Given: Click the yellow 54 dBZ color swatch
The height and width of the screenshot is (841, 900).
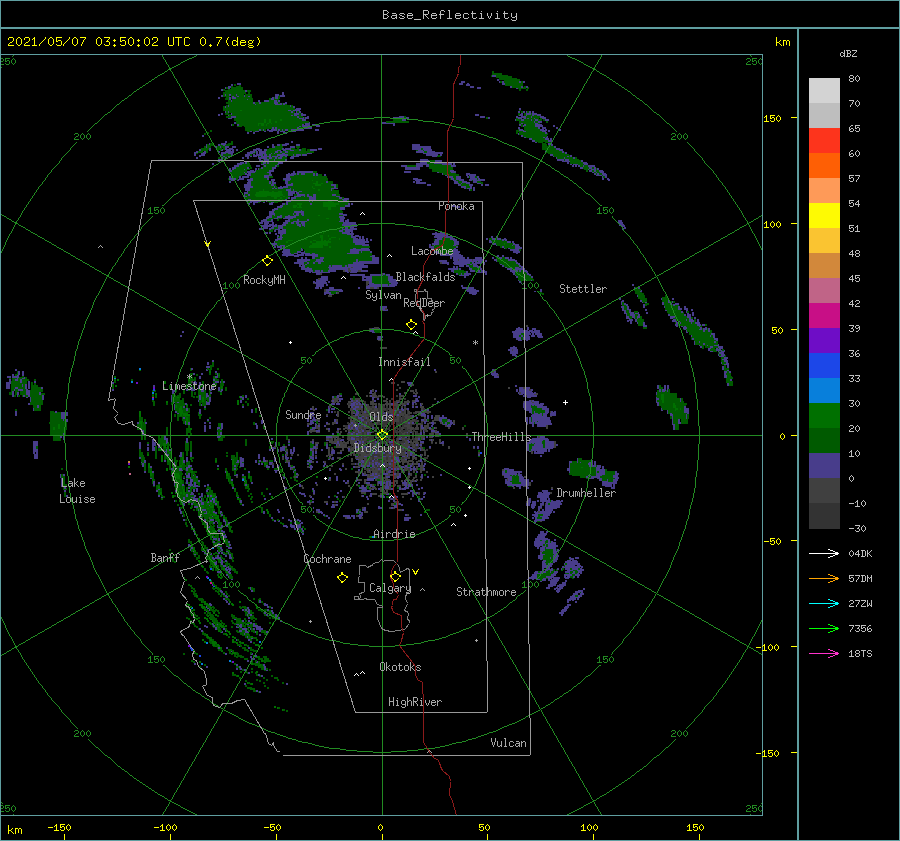Looking at the screenshot, I should [824, 215].
